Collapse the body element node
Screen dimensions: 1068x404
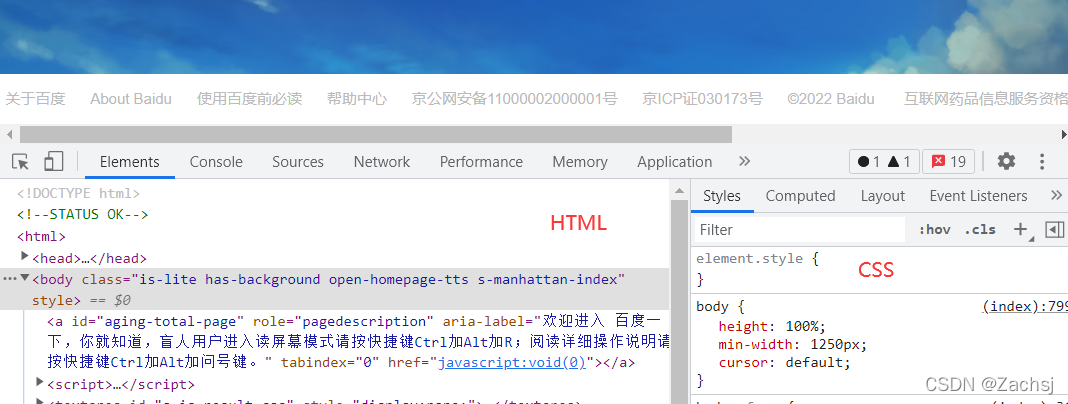[x=25, y=278]
